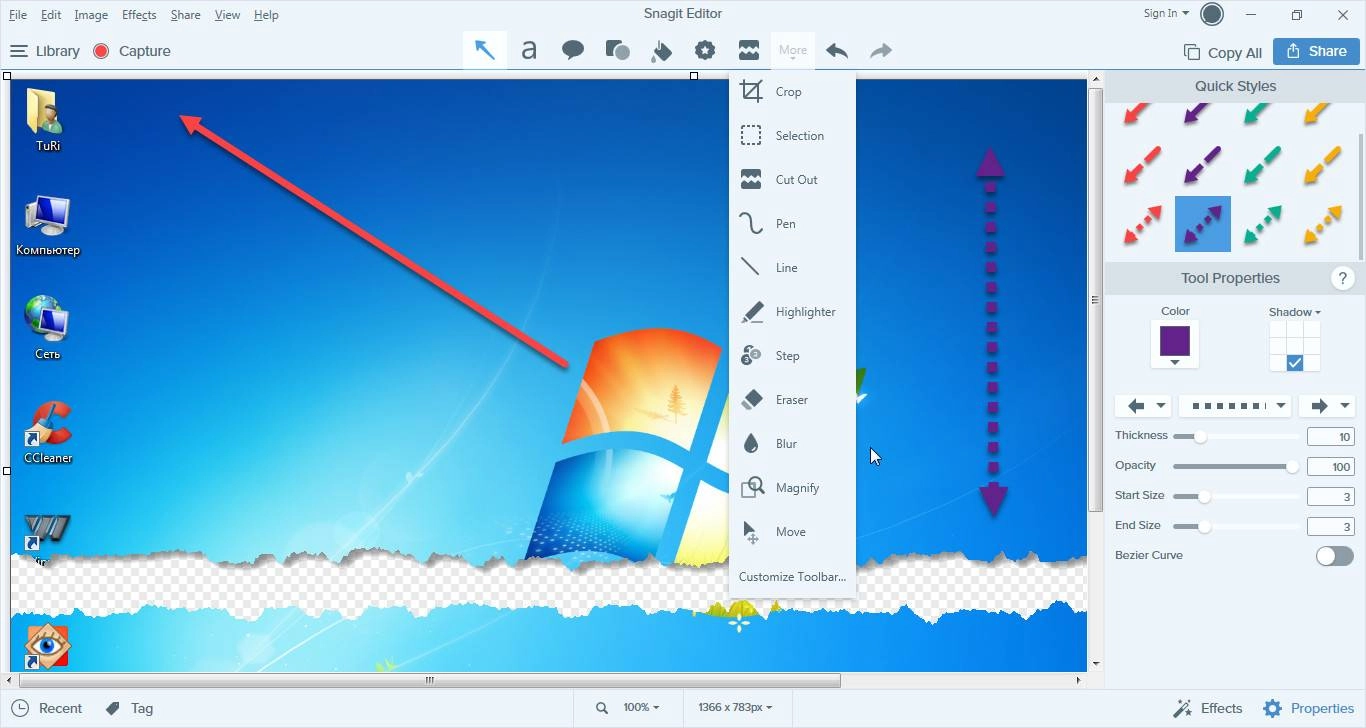Screen dimensions: 1366x728
Task: Click the magnifier zoom icon in status bar
Action: (x=602, y=708)
